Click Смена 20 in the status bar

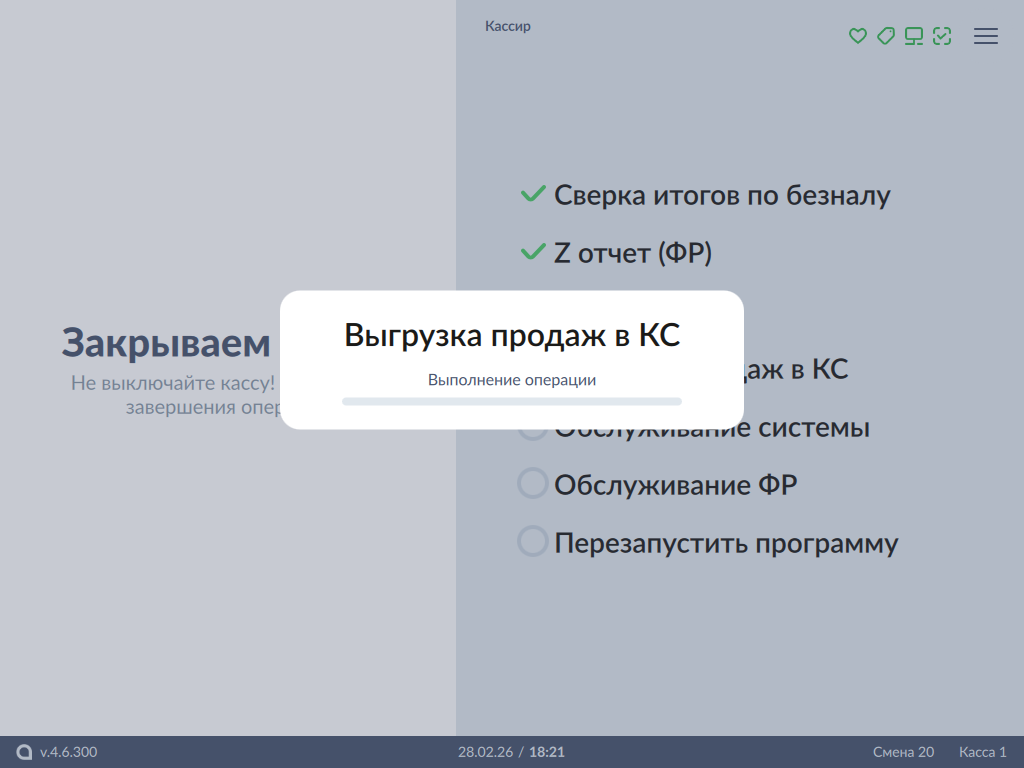pyautogui.click(x=903, y=752)
